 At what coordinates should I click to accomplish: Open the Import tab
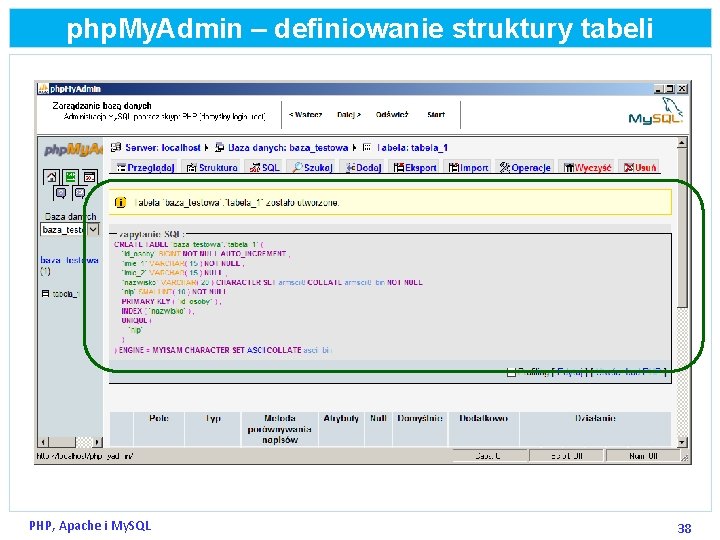click(x=468, y=168)
